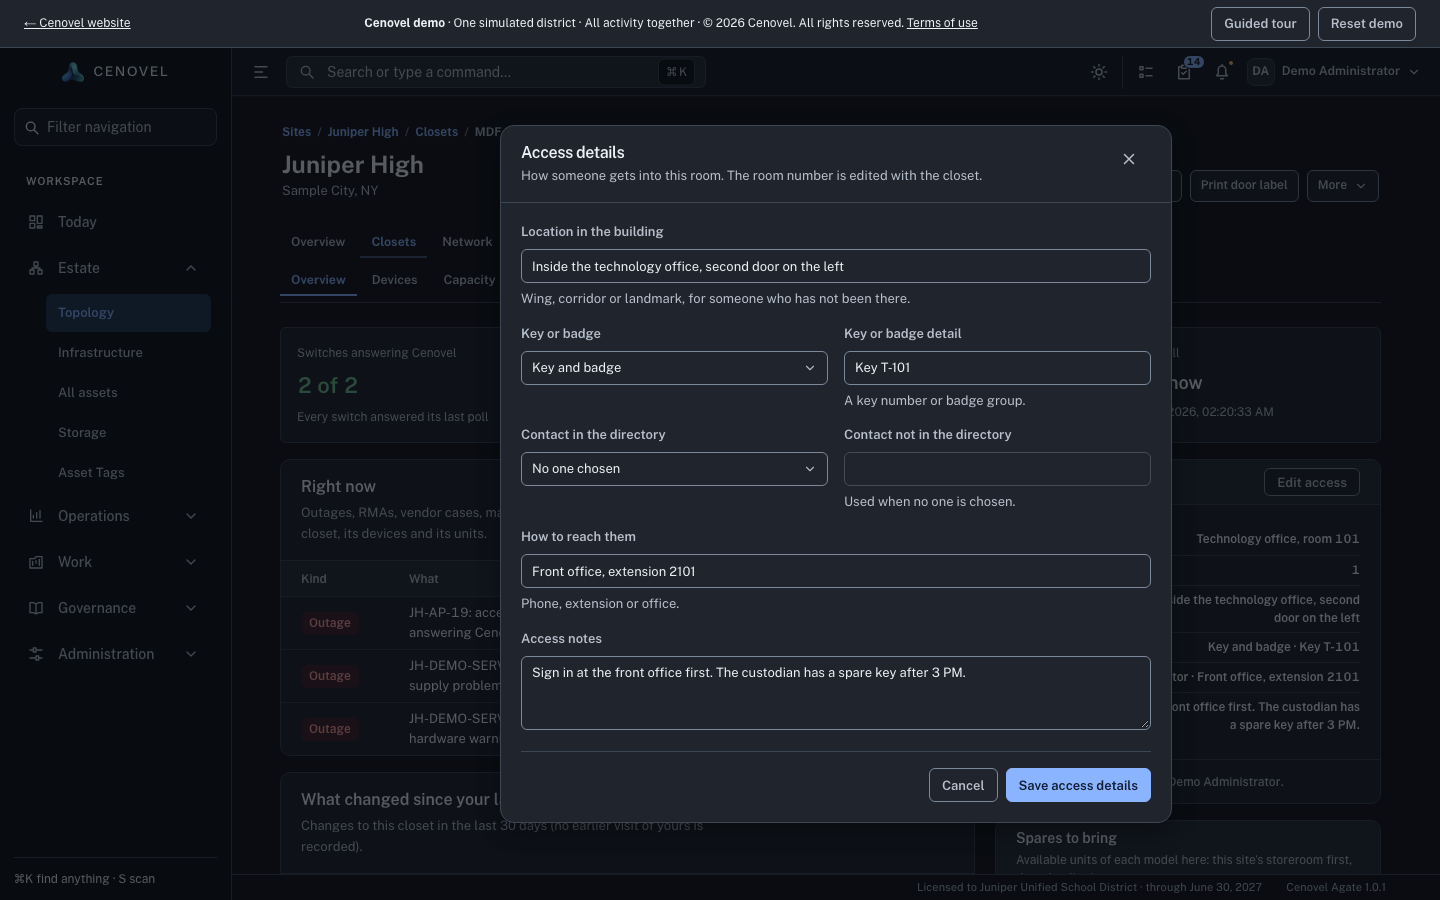1440x900 pixels.
Task: Open All assets in the sidebar
Action: [128, 393]
